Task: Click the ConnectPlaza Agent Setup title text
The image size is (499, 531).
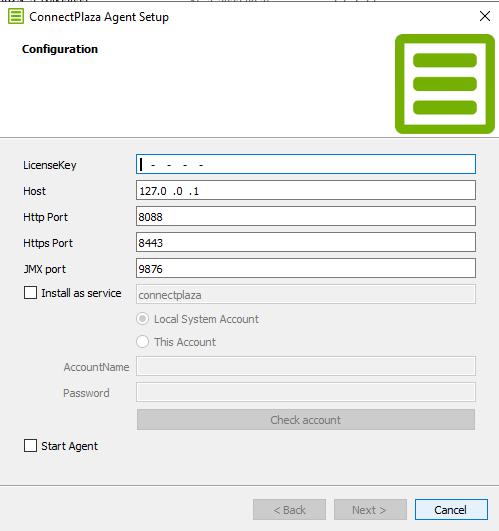Action: [99, 17]
